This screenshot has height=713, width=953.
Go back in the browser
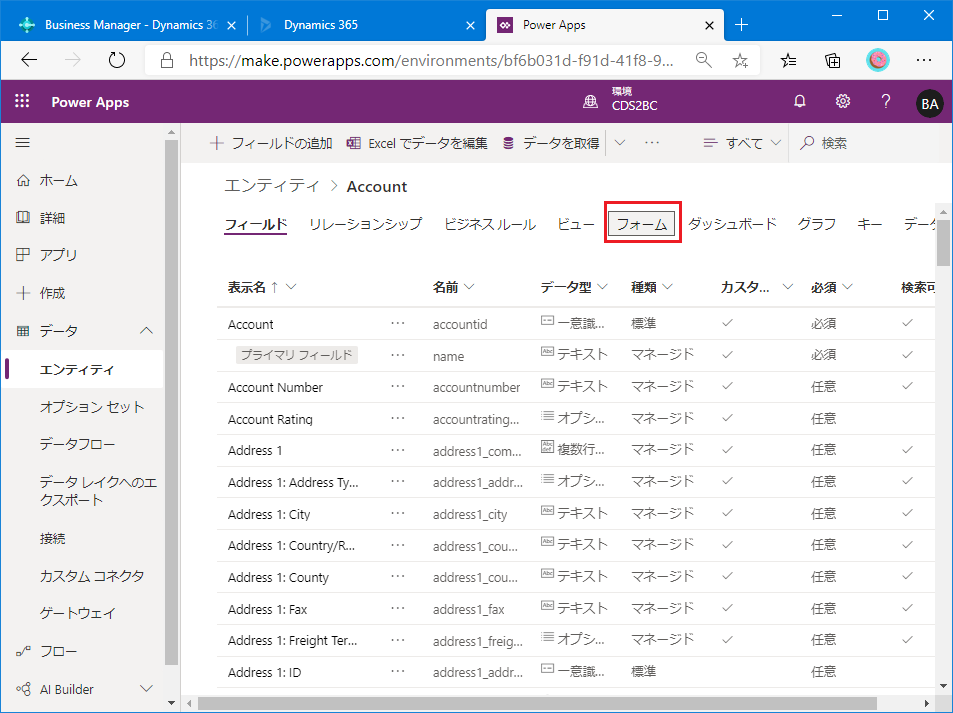29,60
